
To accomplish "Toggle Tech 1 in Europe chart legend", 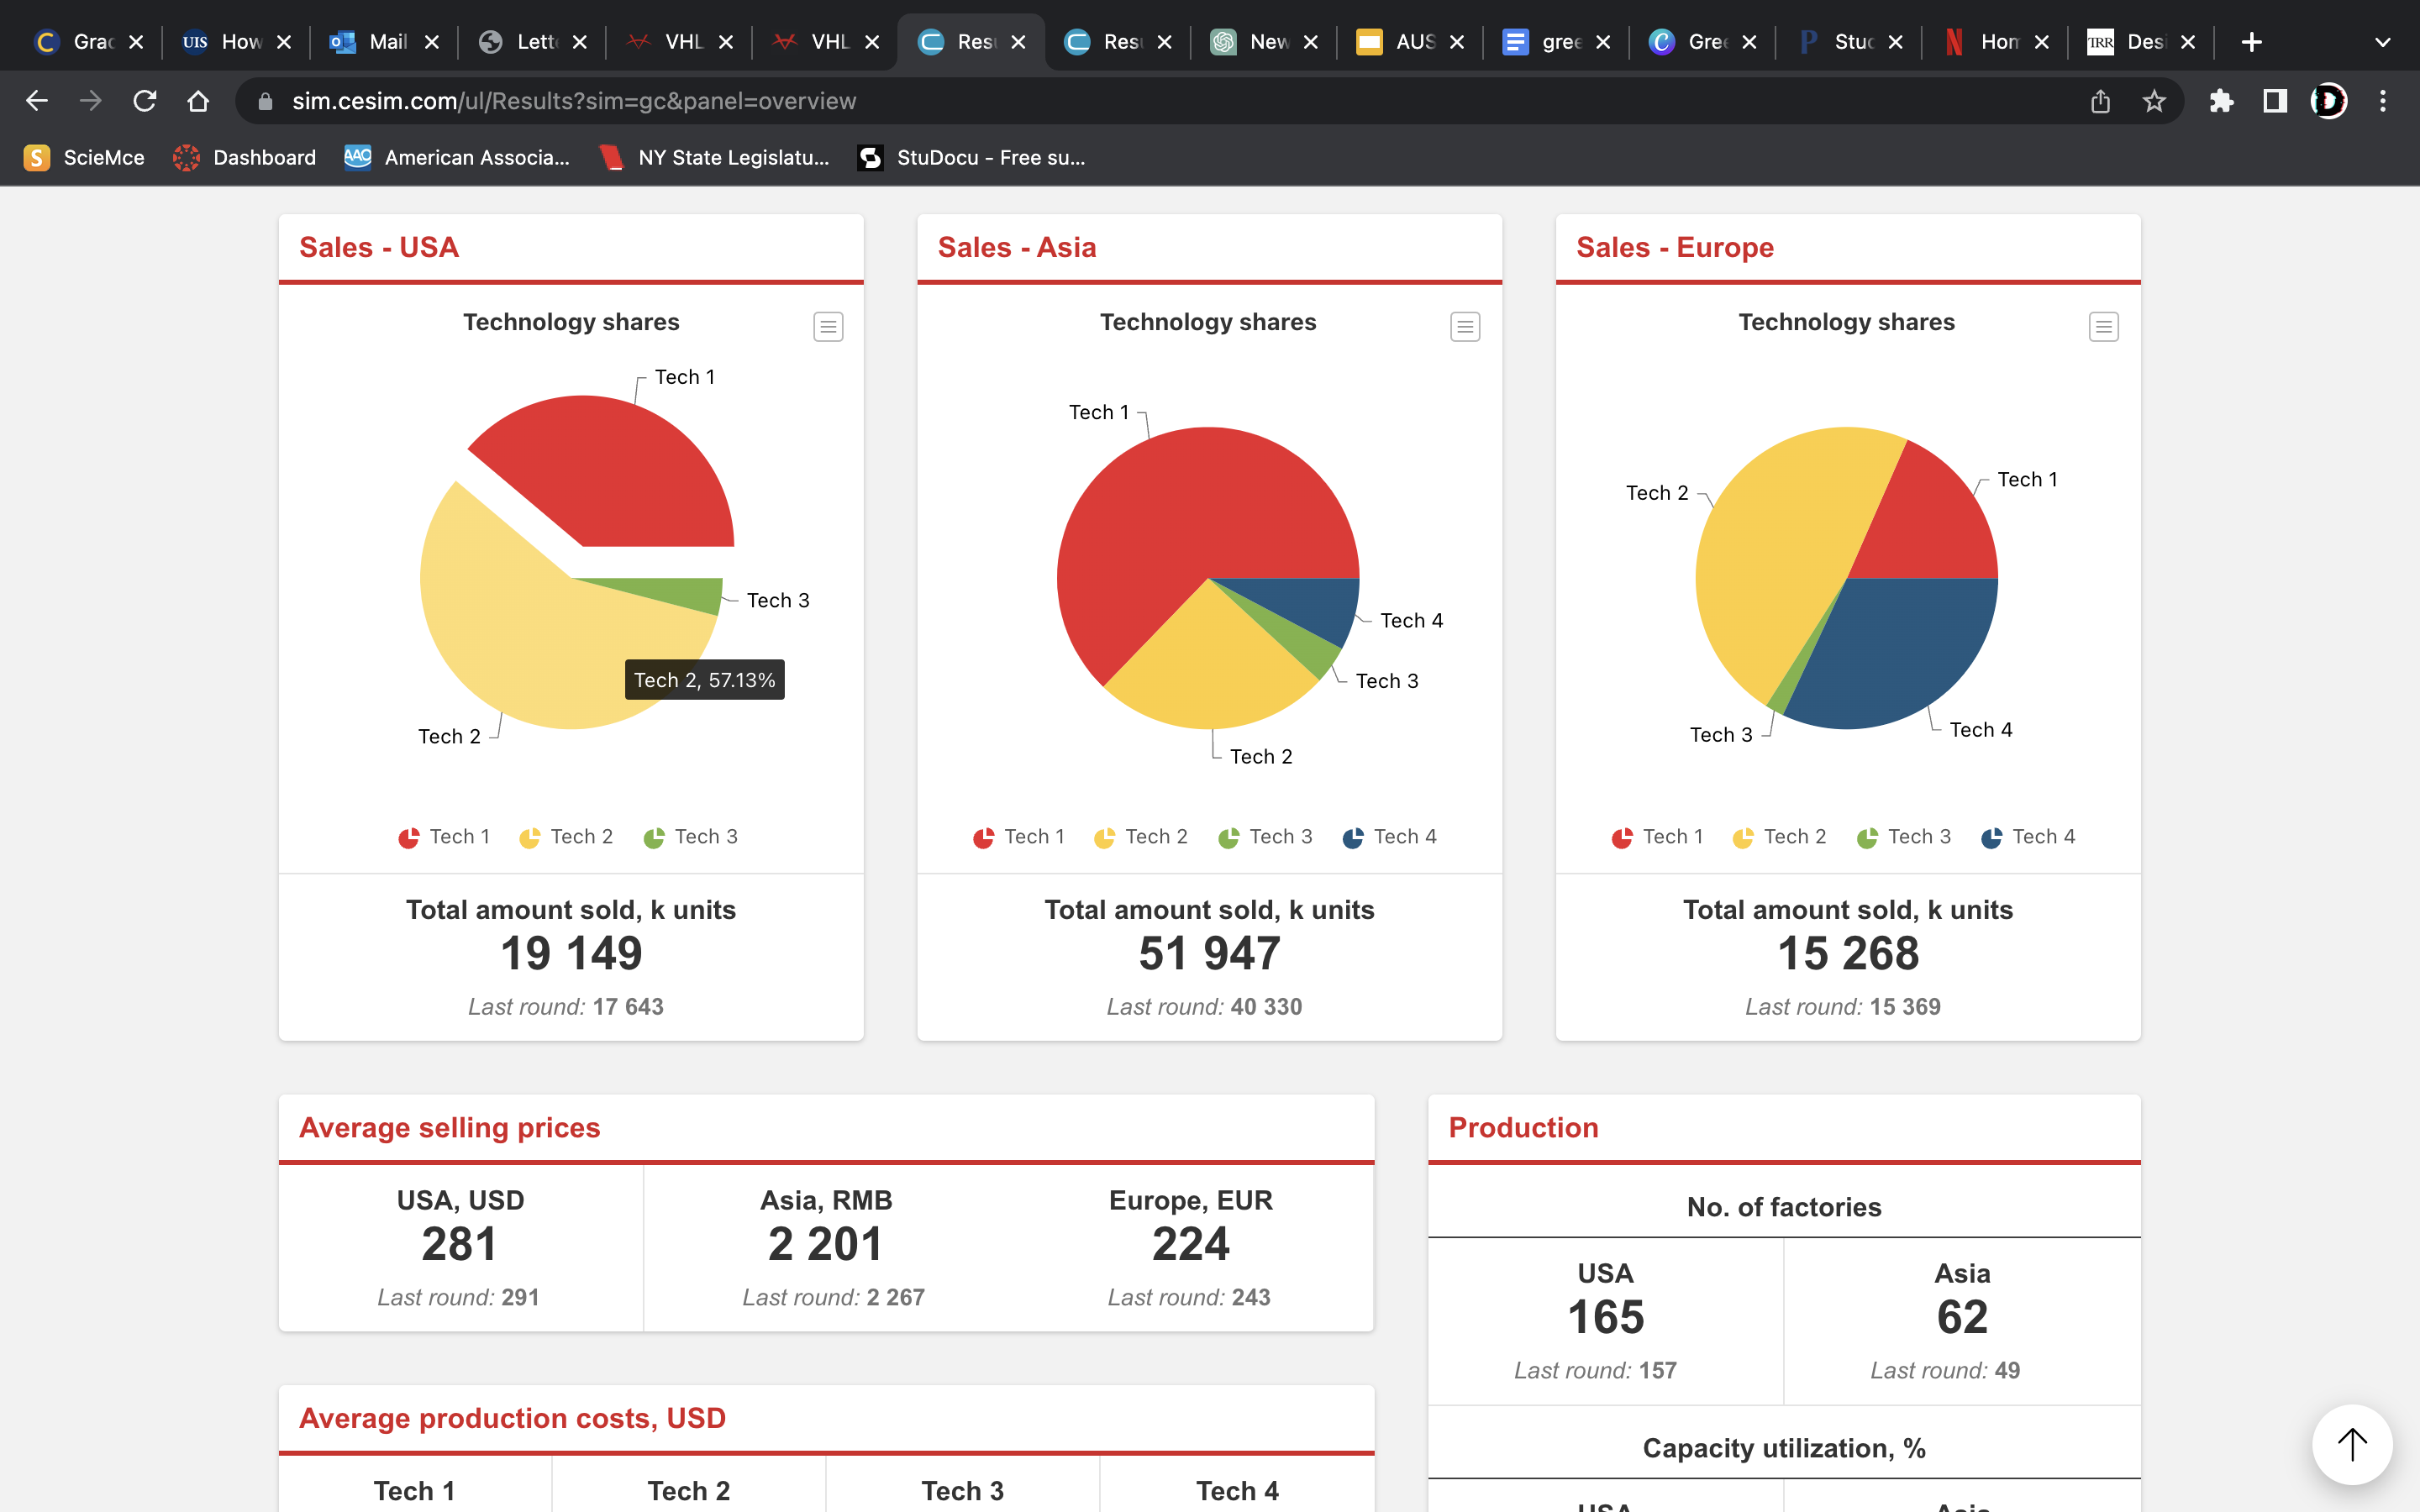I will tap(1657, 837).
